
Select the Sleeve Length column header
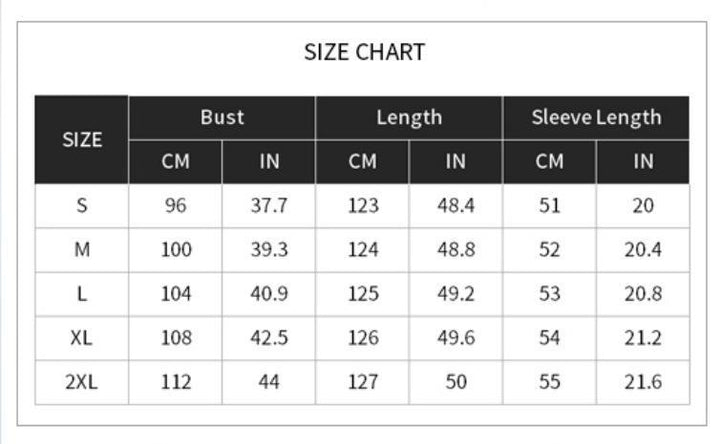click(x=596, y=117)
